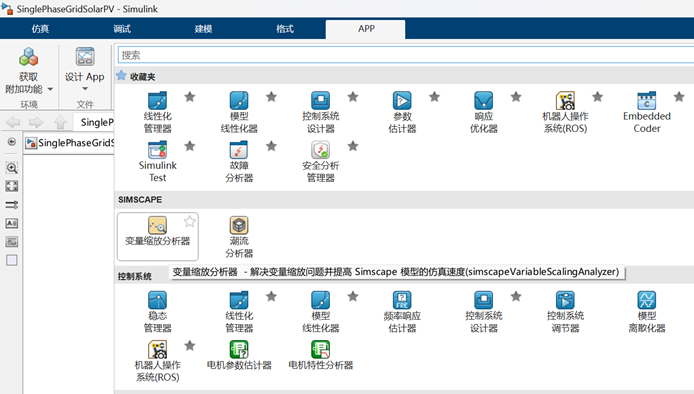The image size is (694, 394).
Task: Open 线性化管理器 app in the 控制系统 section
Action: pyautogui.click(x=239, y=312)
